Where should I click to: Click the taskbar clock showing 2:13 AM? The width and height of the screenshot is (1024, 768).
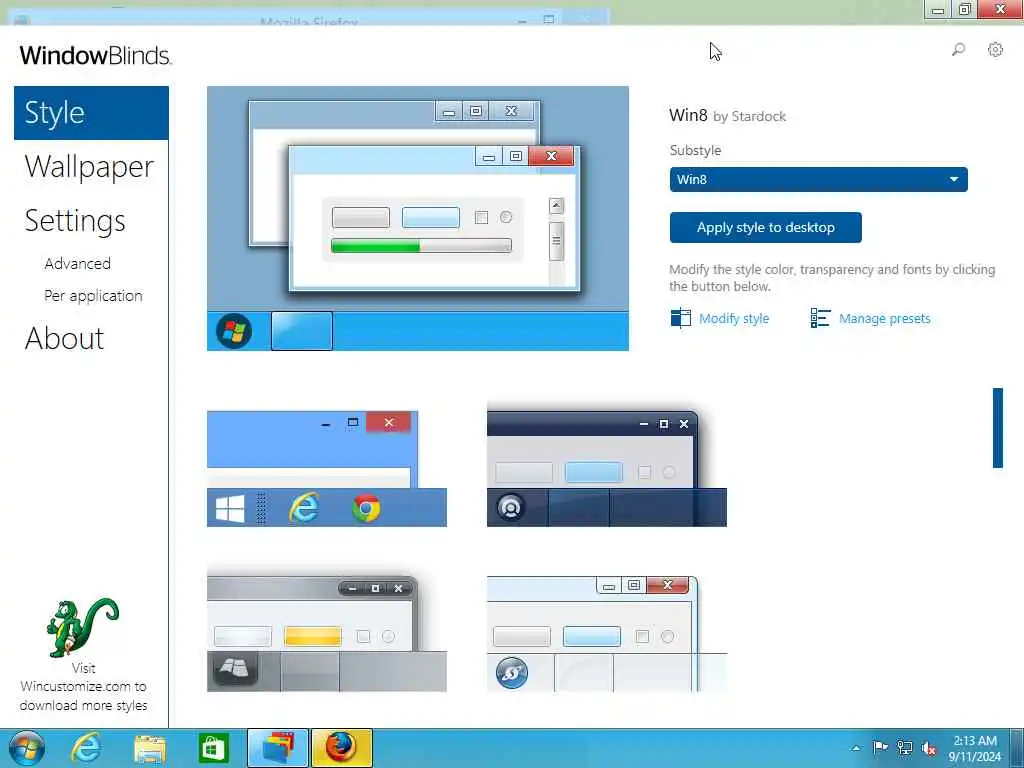tap(974, 748)
